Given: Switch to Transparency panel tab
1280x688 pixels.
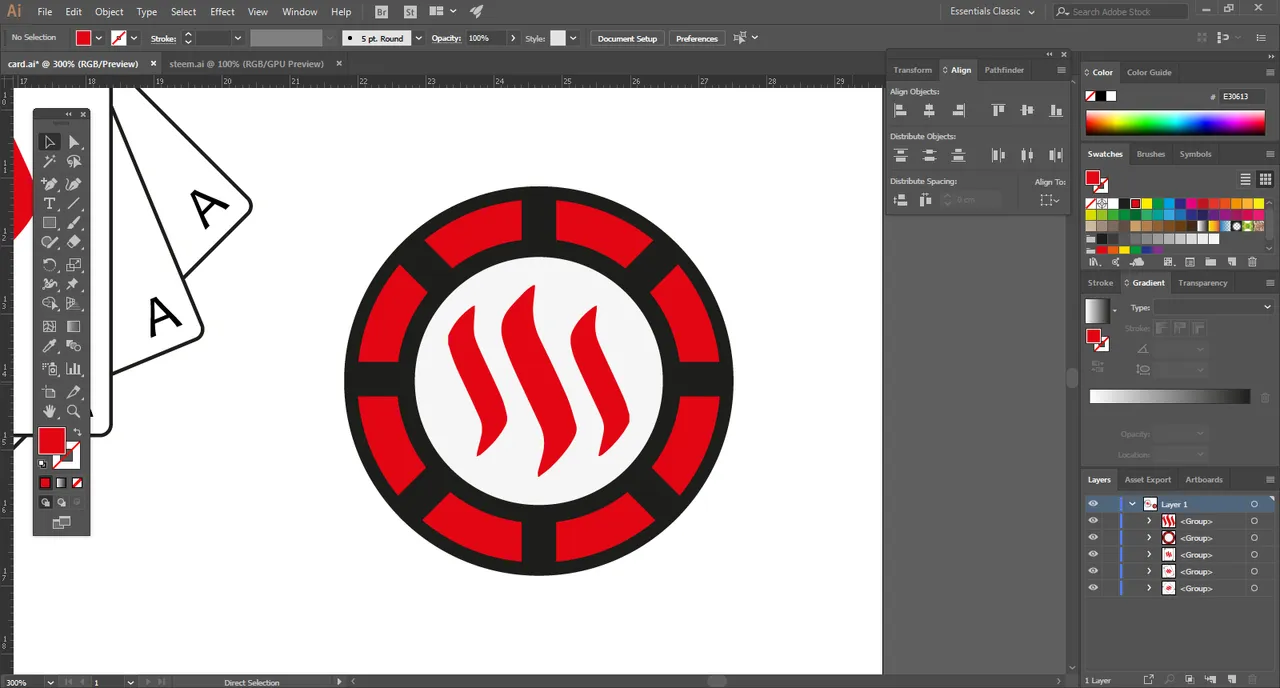Looking at the screenshot, I should pyautogui.click(x=1202, y=283).
